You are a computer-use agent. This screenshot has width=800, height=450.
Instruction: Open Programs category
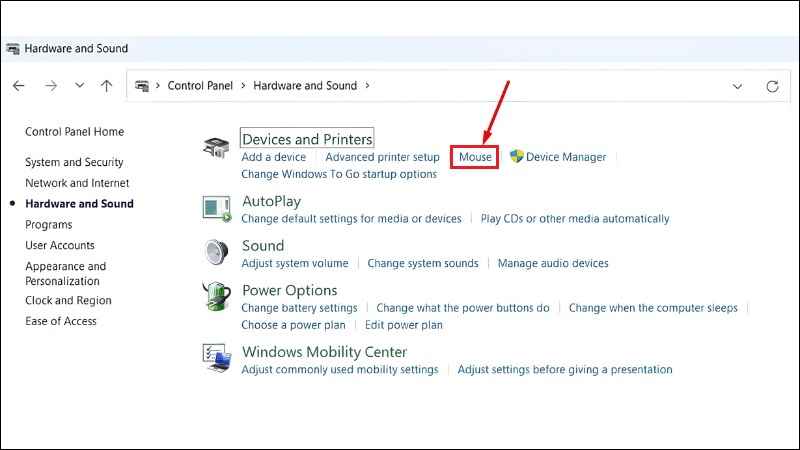(48, 224)
